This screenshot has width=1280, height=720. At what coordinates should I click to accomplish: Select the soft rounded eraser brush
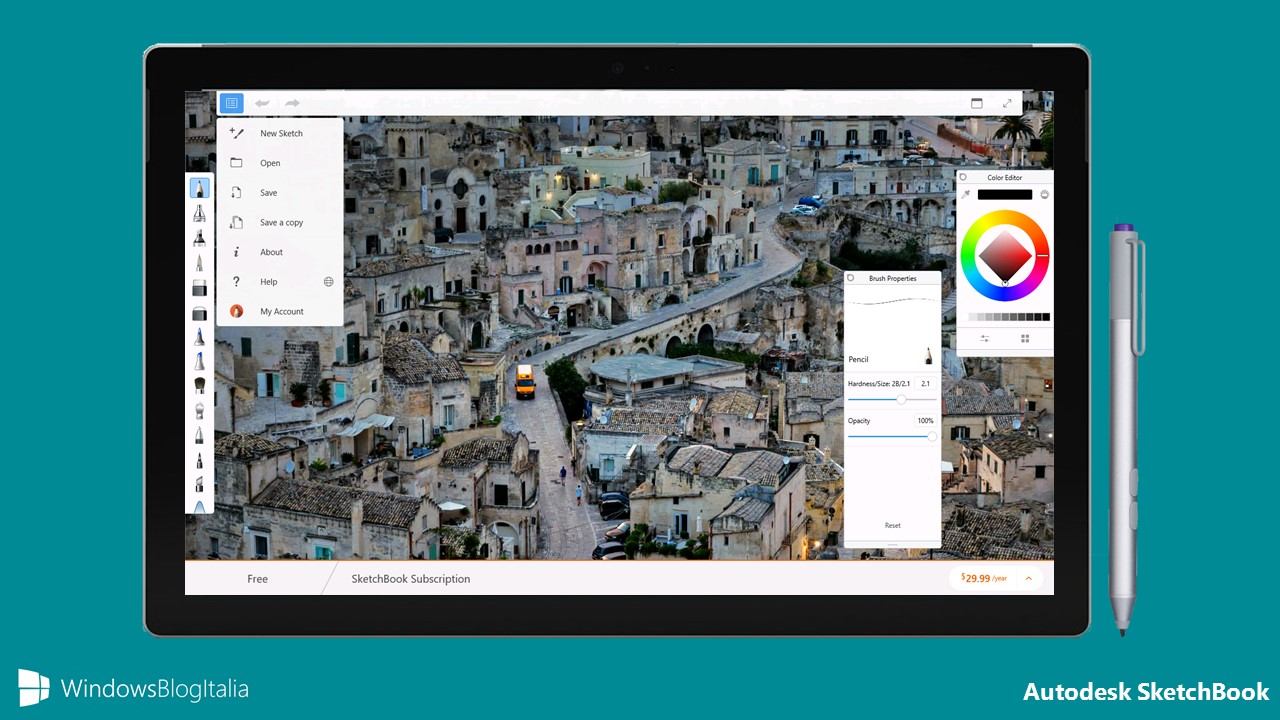(x=200, y=313)
